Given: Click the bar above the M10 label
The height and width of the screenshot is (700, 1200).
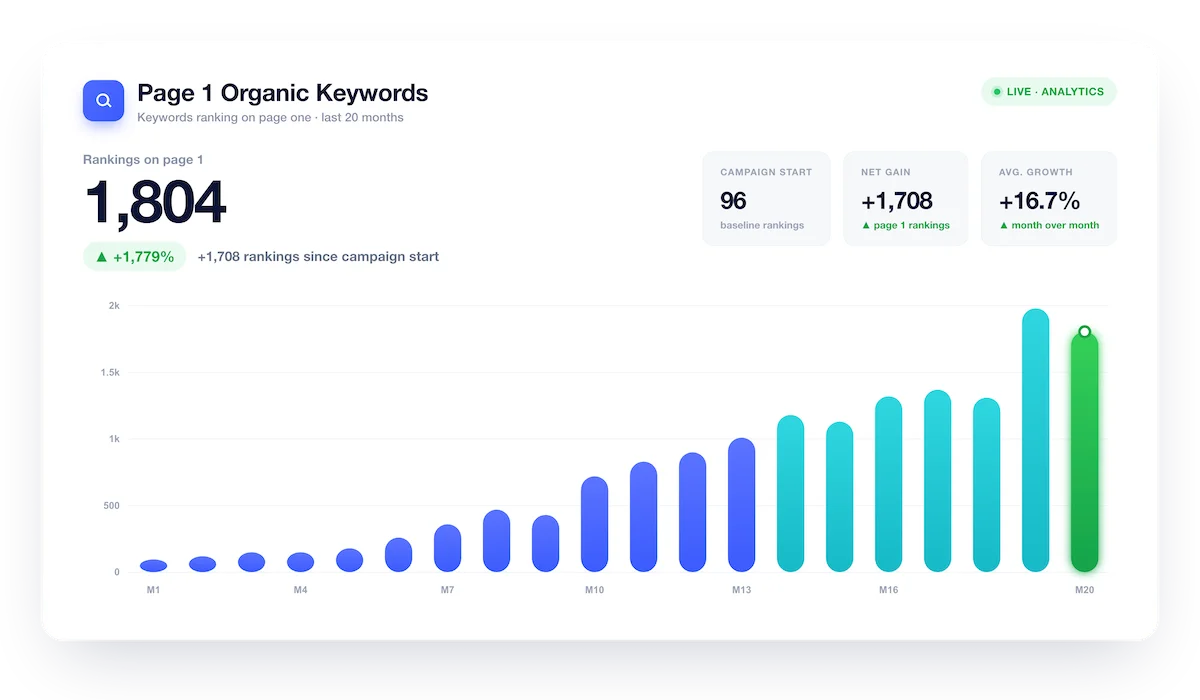Looking at the screenshot, I should point(595,524).
